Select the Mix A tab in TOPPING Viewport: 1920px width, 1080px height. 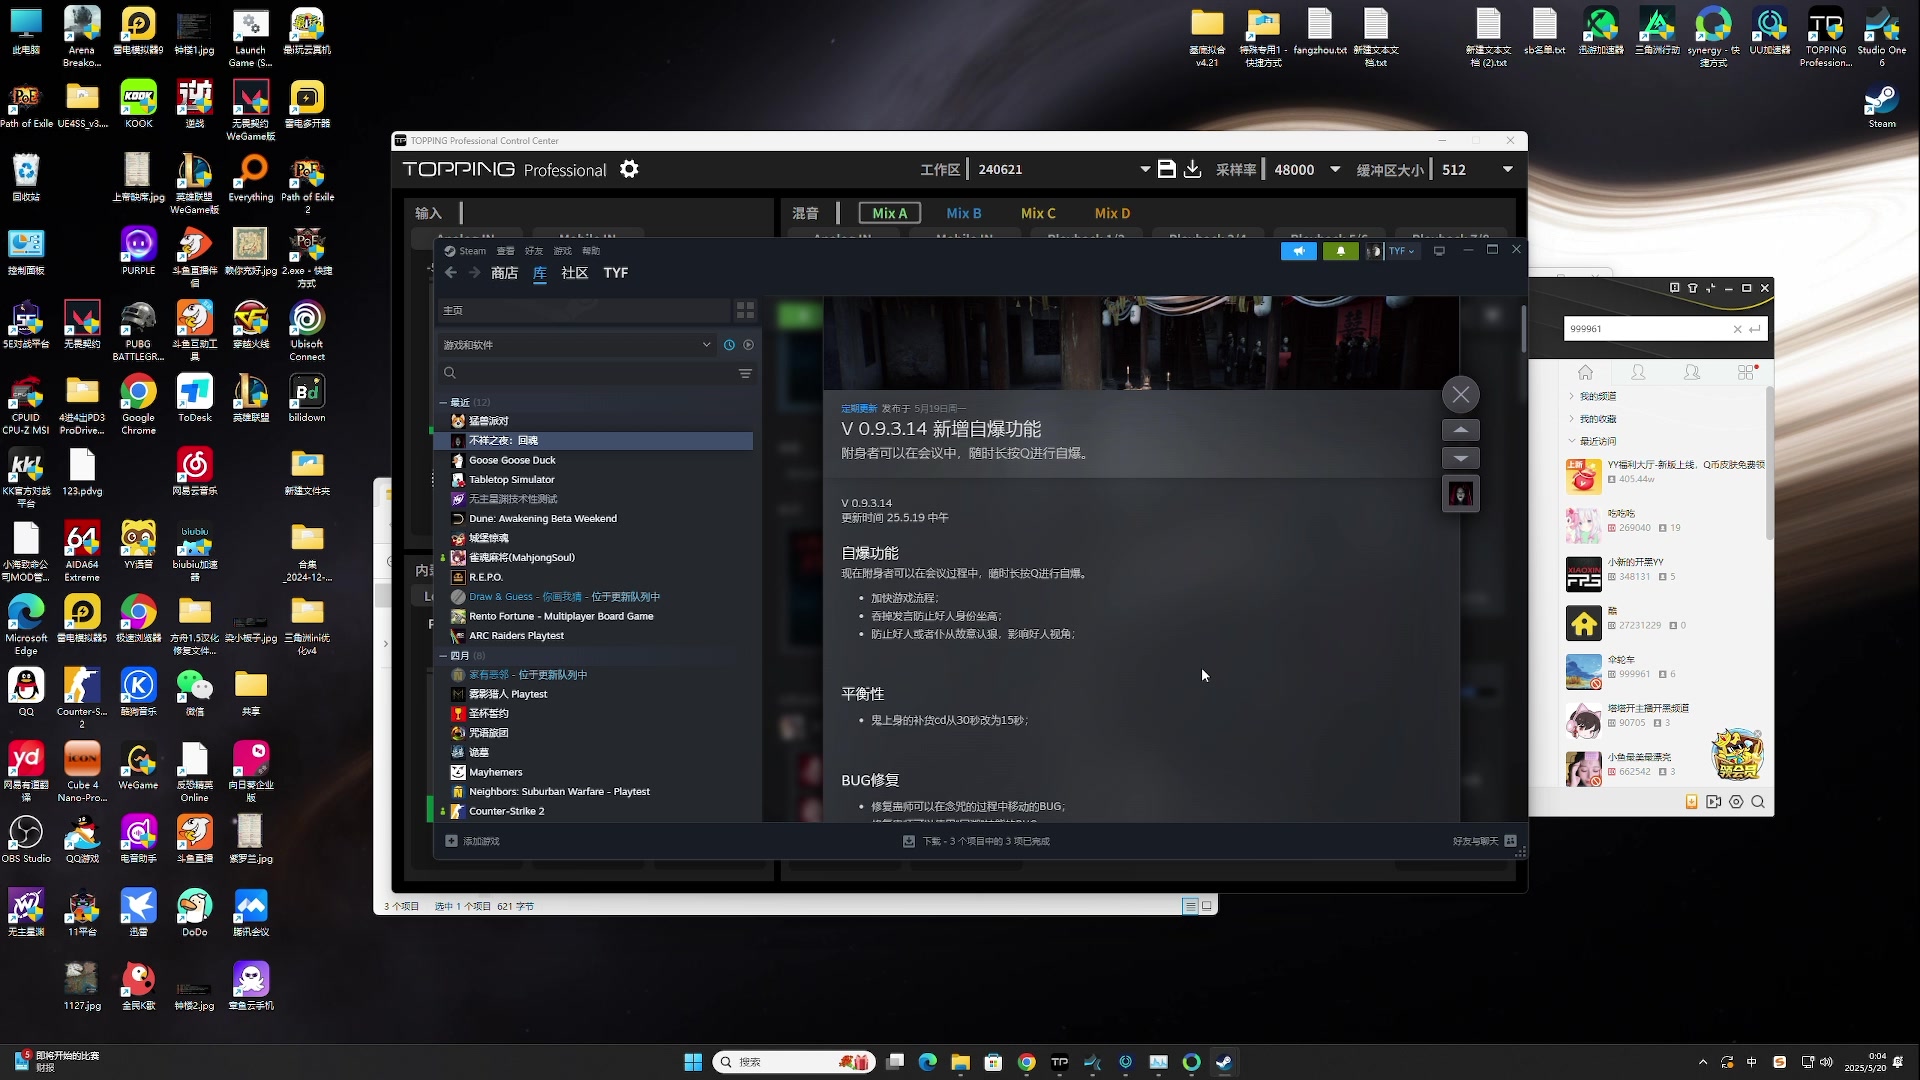click(890, 213)
